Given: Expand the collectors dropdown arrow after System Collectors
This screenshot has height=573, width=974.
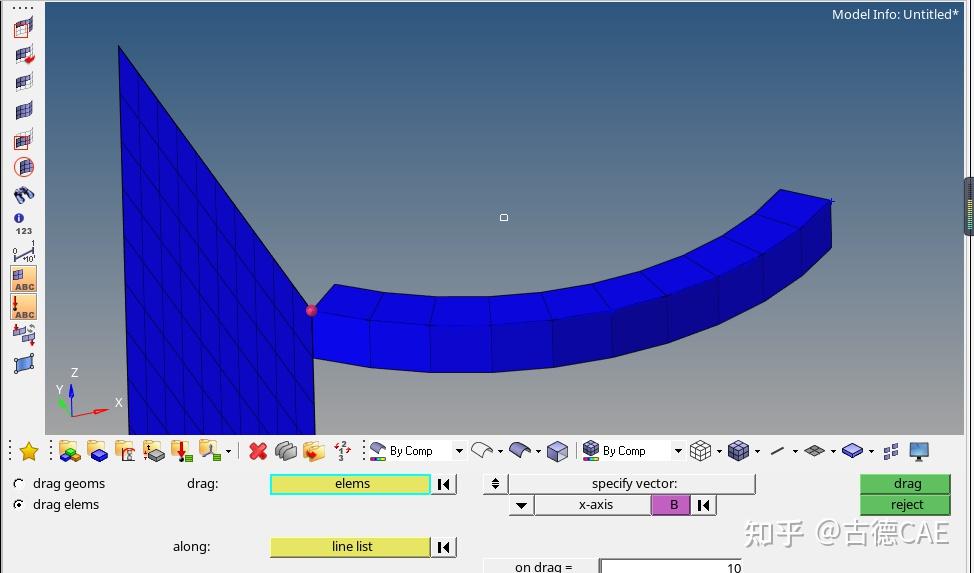Looking at the screenshot, I should [x=229, y=452].
